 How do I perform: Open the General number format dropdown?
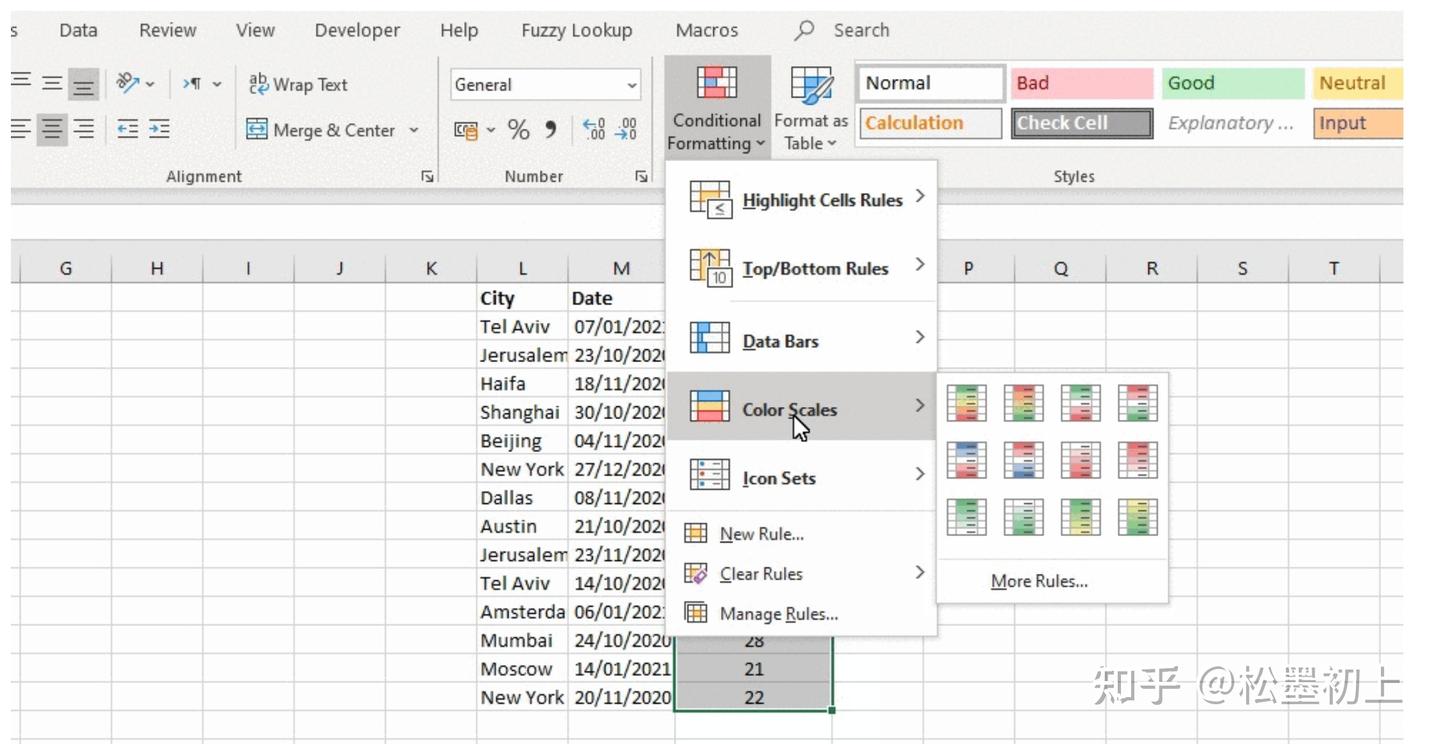630,84
